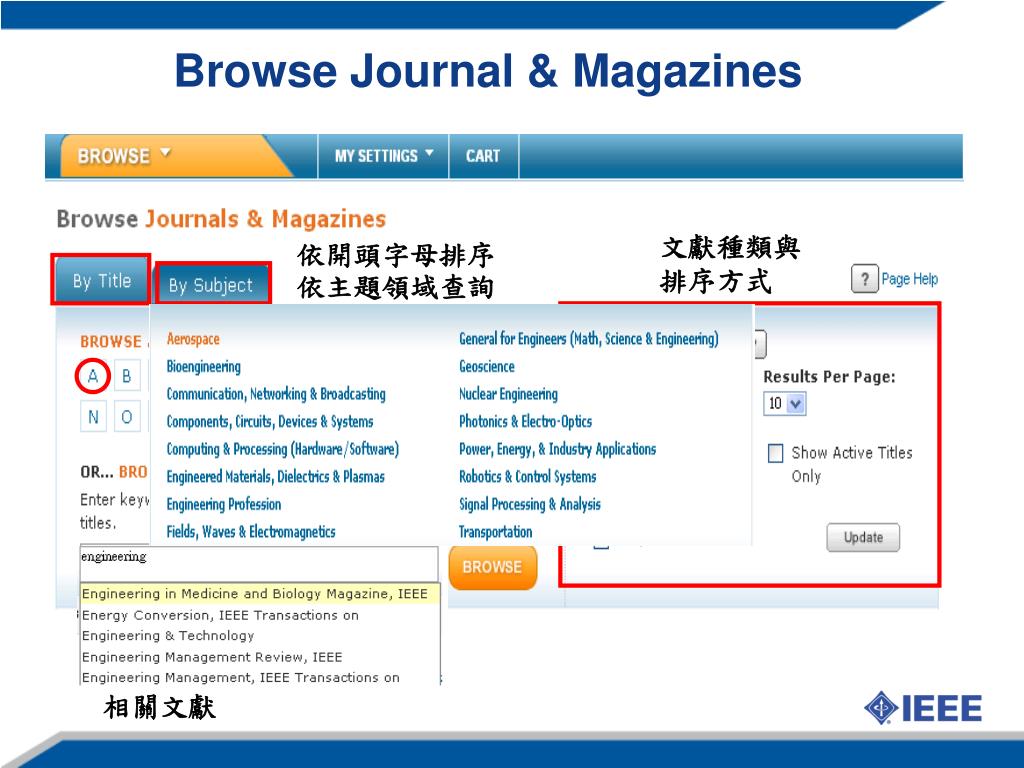Open the MY SETTINGS menu
This screenshot has width=1024, height=768.
[x=383, y=156]
